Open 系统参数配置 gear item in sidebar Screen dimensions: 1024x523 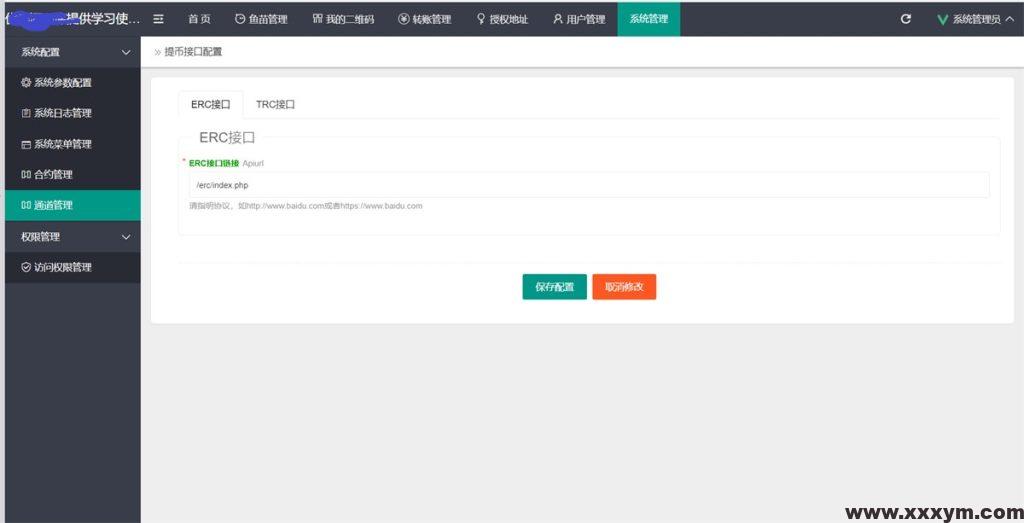pyautogui.click(x=62, y=83)
